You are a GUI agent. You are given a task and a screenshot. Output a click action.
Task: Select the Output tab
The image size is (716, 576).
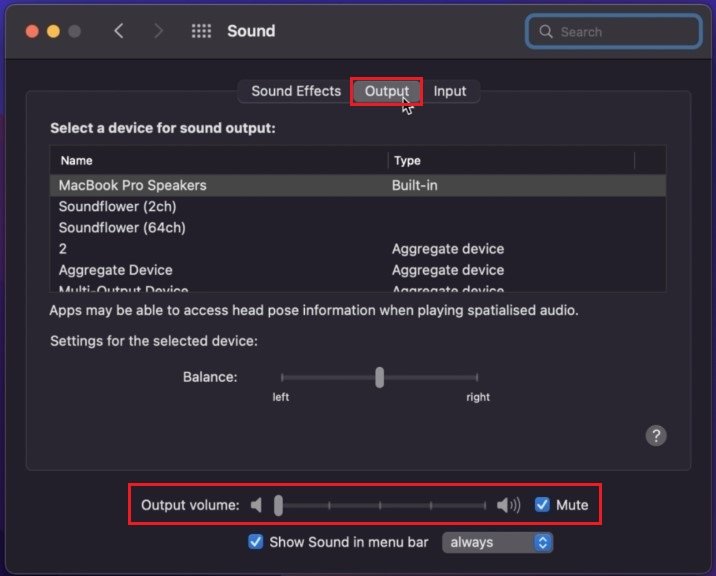386,91
